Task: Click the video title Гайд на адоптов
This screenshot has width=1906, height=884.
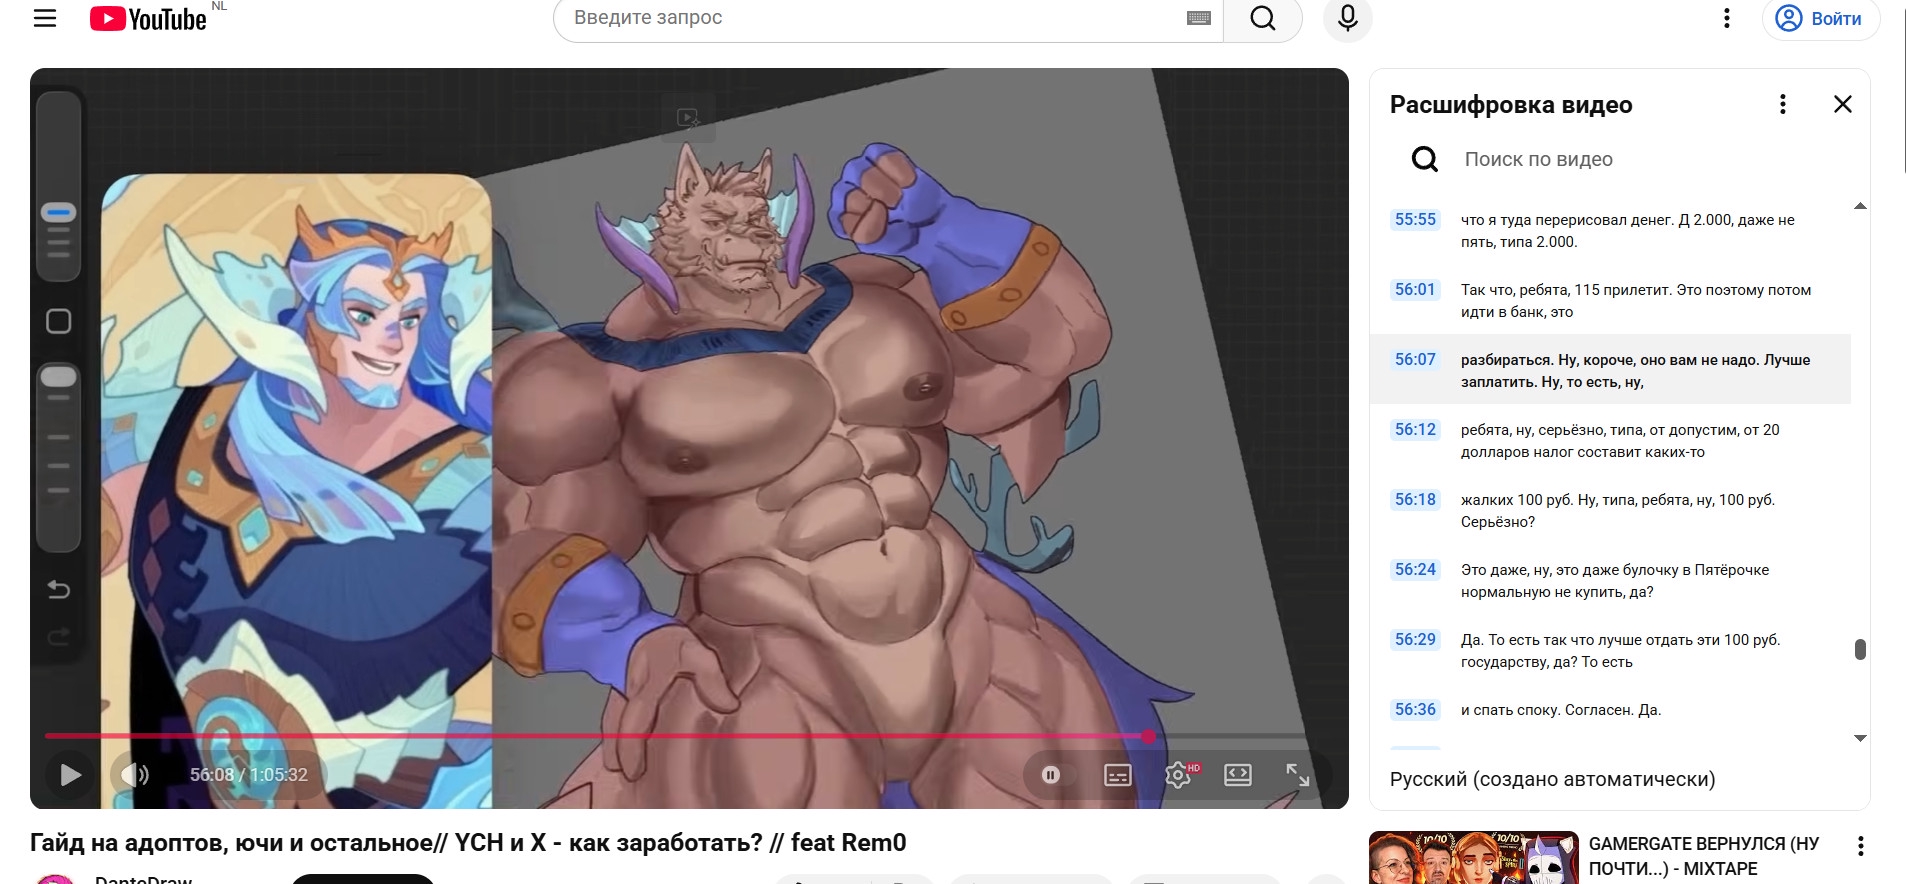Action: pyautogui.click(x=468, y=843)
